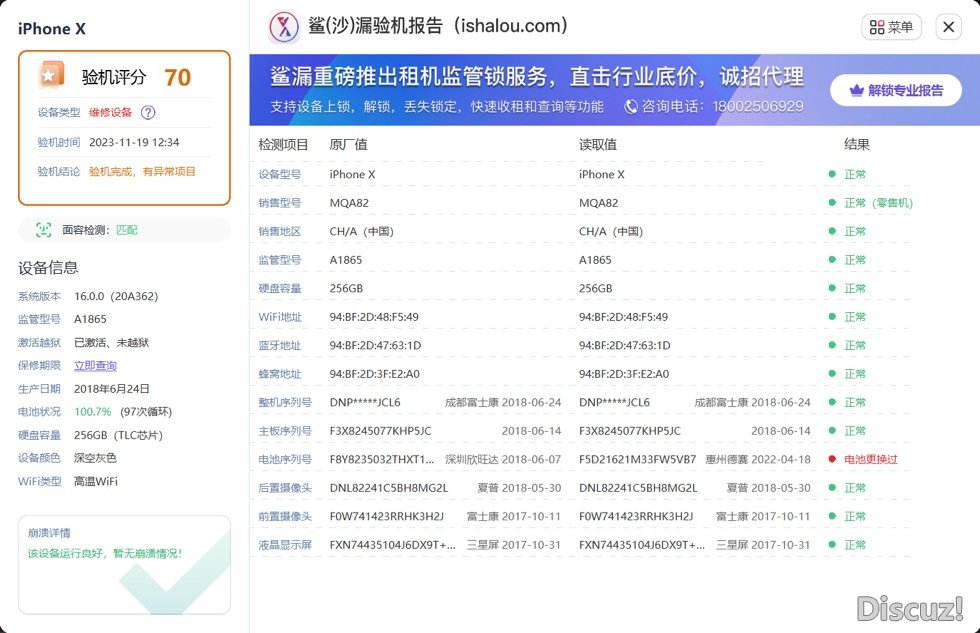Viewport: 980px width, 633px height.
Task: Click the 整机序列号 row label
Action: pyautogui.click(x=285, y=402)
